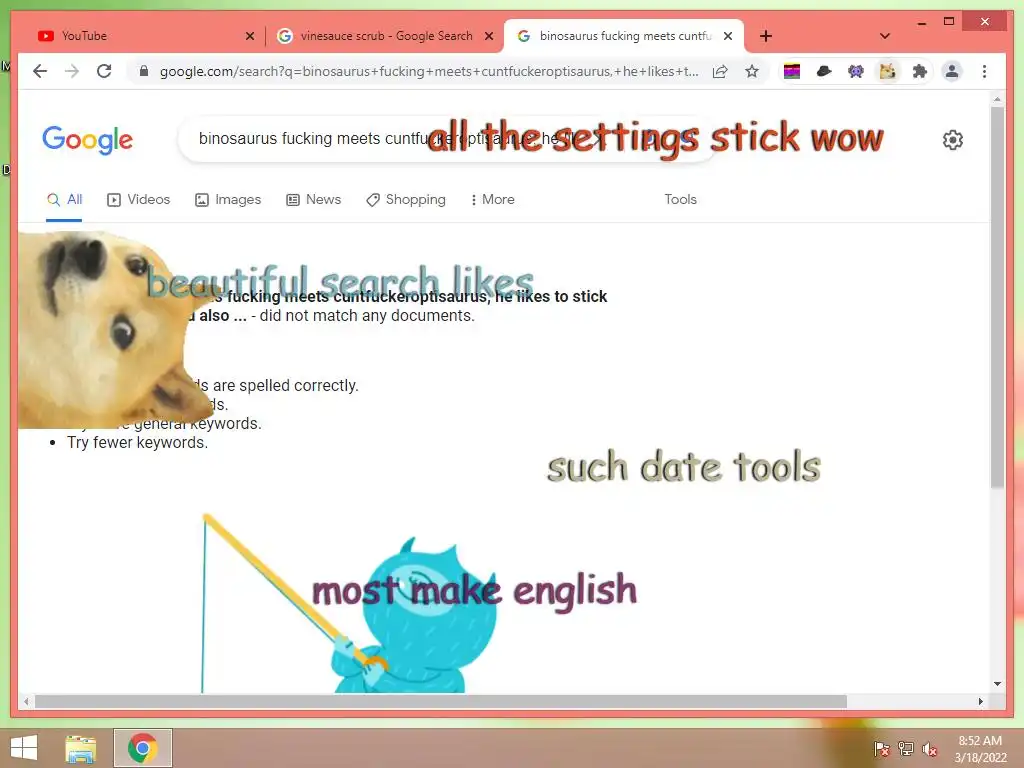The image size is (1024, 768).
Task: Click 'did not match any documents.' text
Action: point(367,316)
